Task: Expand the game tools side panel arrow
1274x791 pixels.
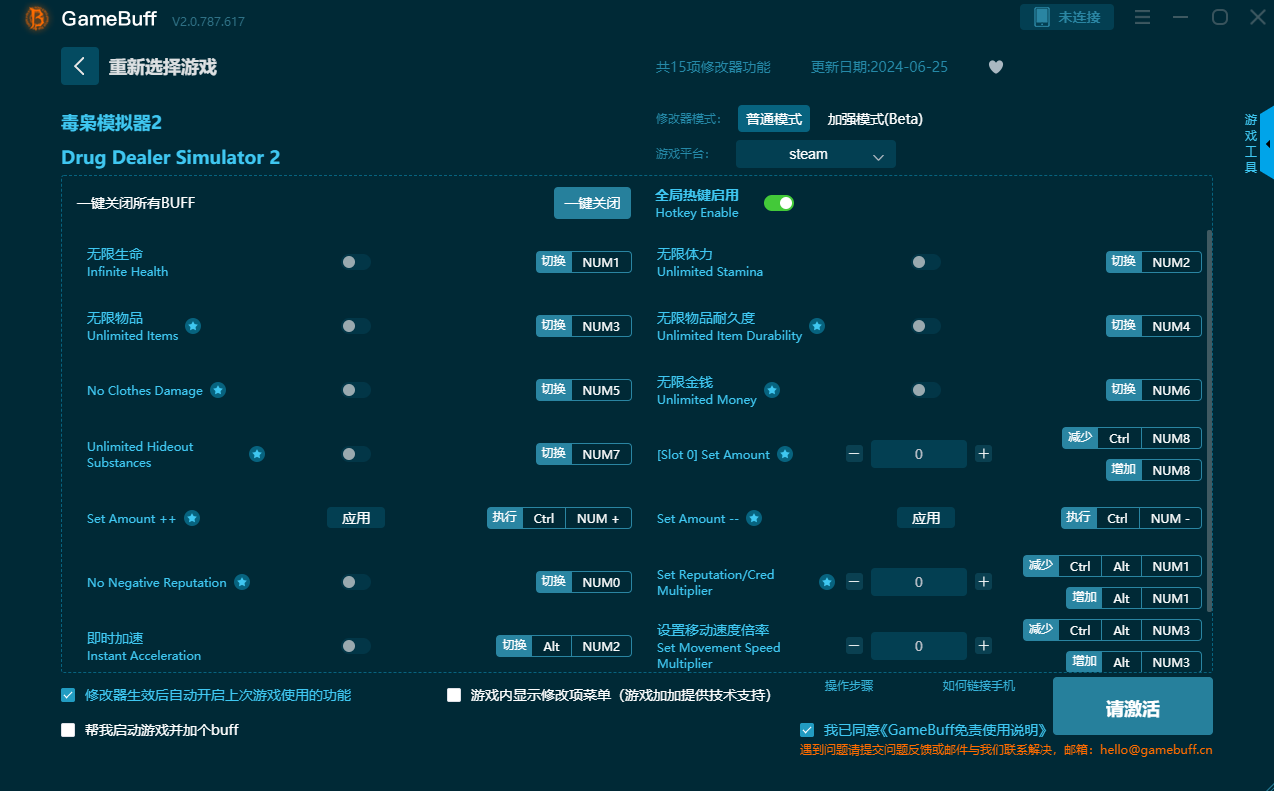Action: 1267,145
